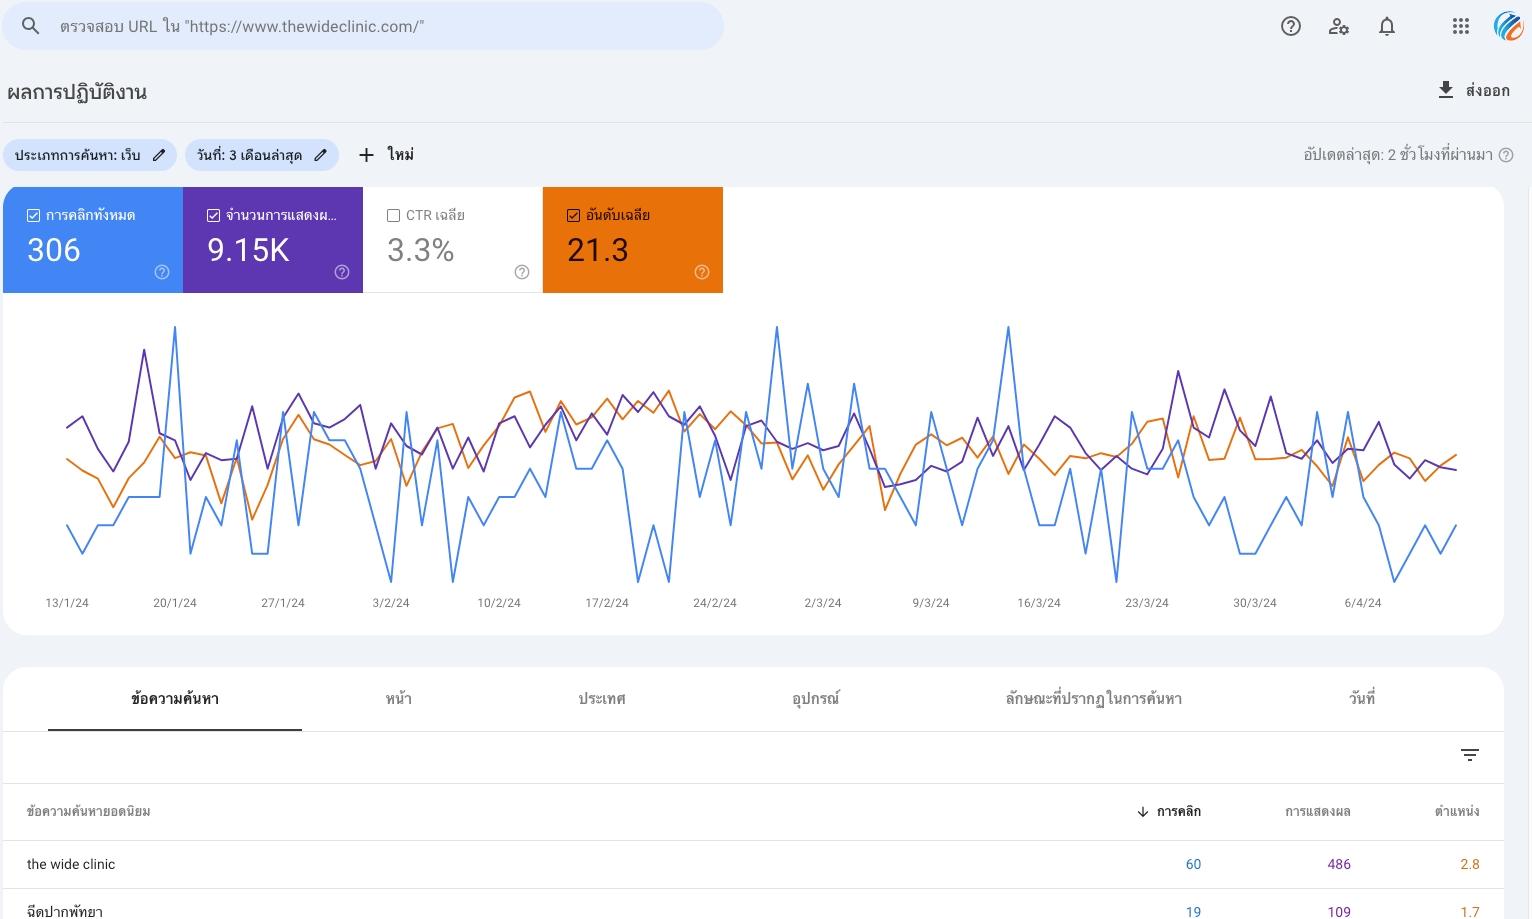Sort by การแสดงผล column header
This screenshot has height=919, width=1532.
[1318, 812]
